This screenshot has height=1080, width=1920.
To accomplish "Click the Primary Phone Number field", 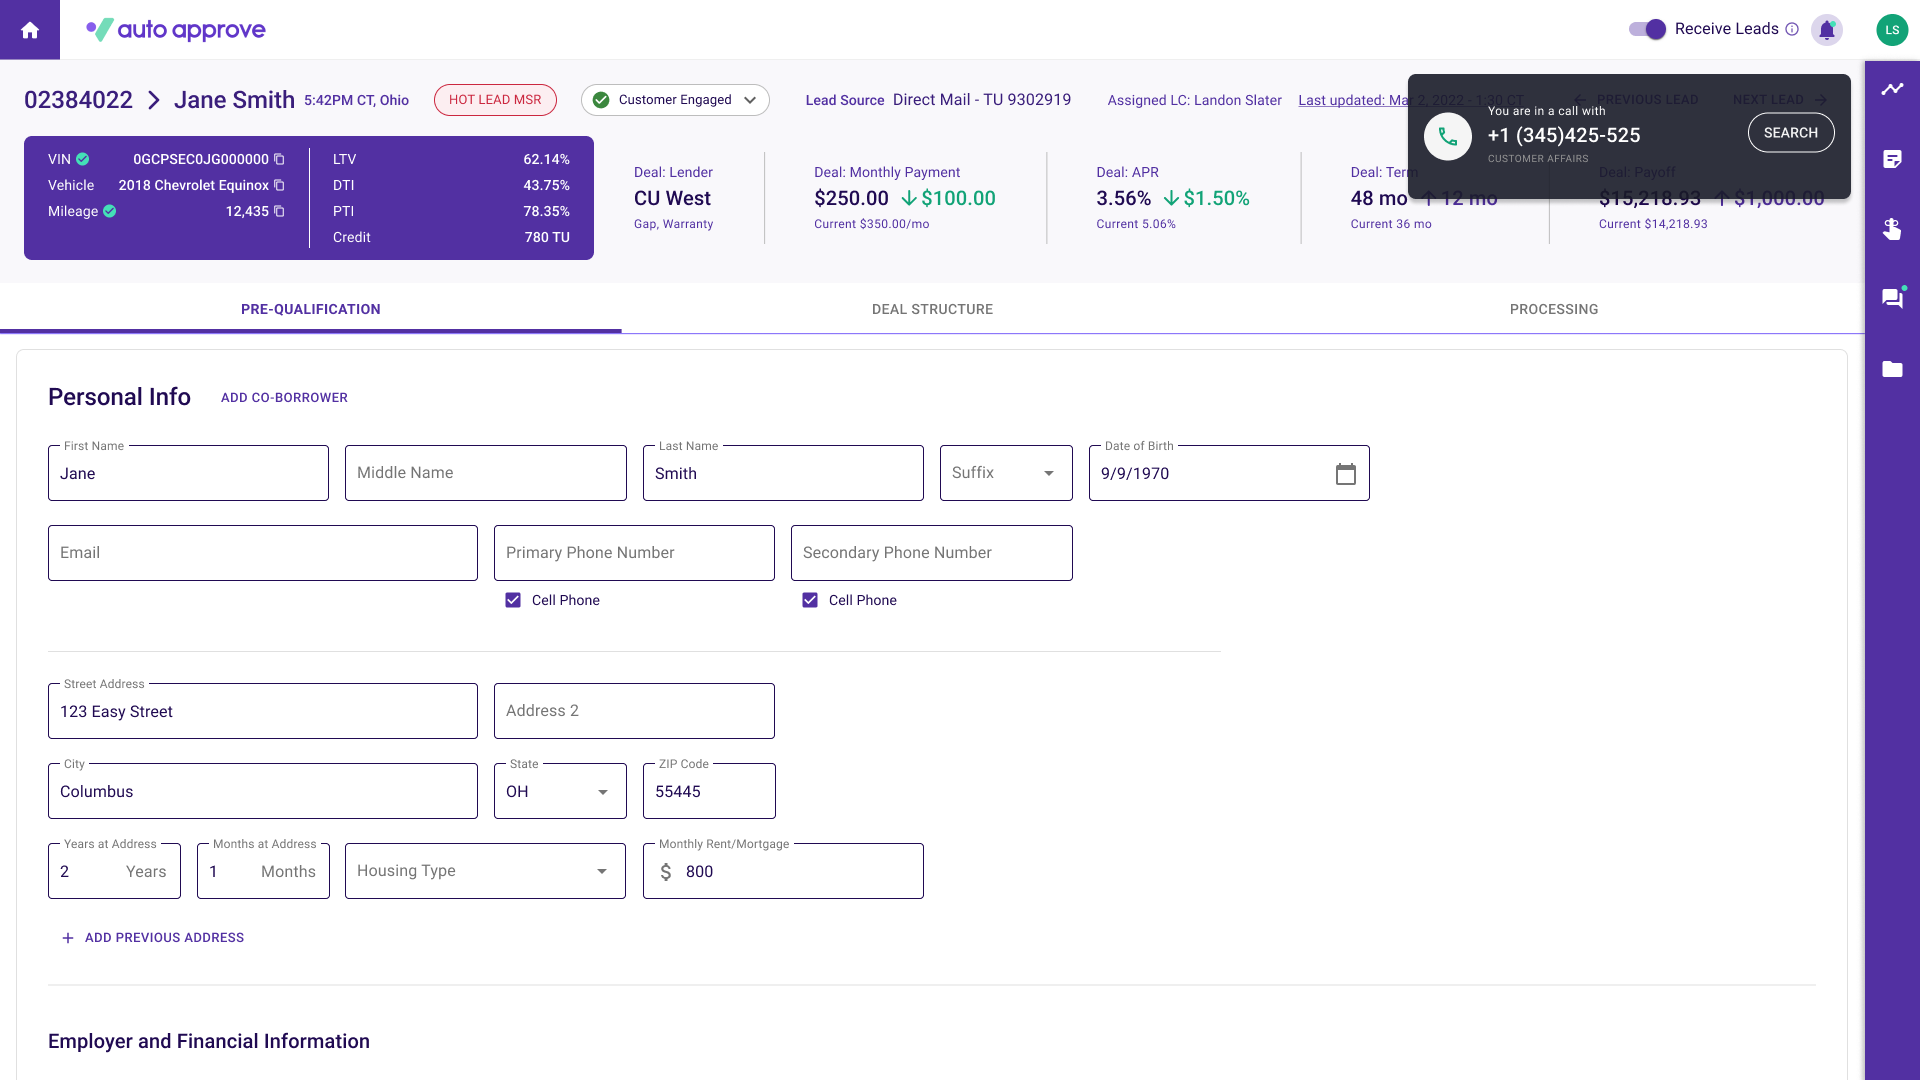I will (x=634, y=553).
